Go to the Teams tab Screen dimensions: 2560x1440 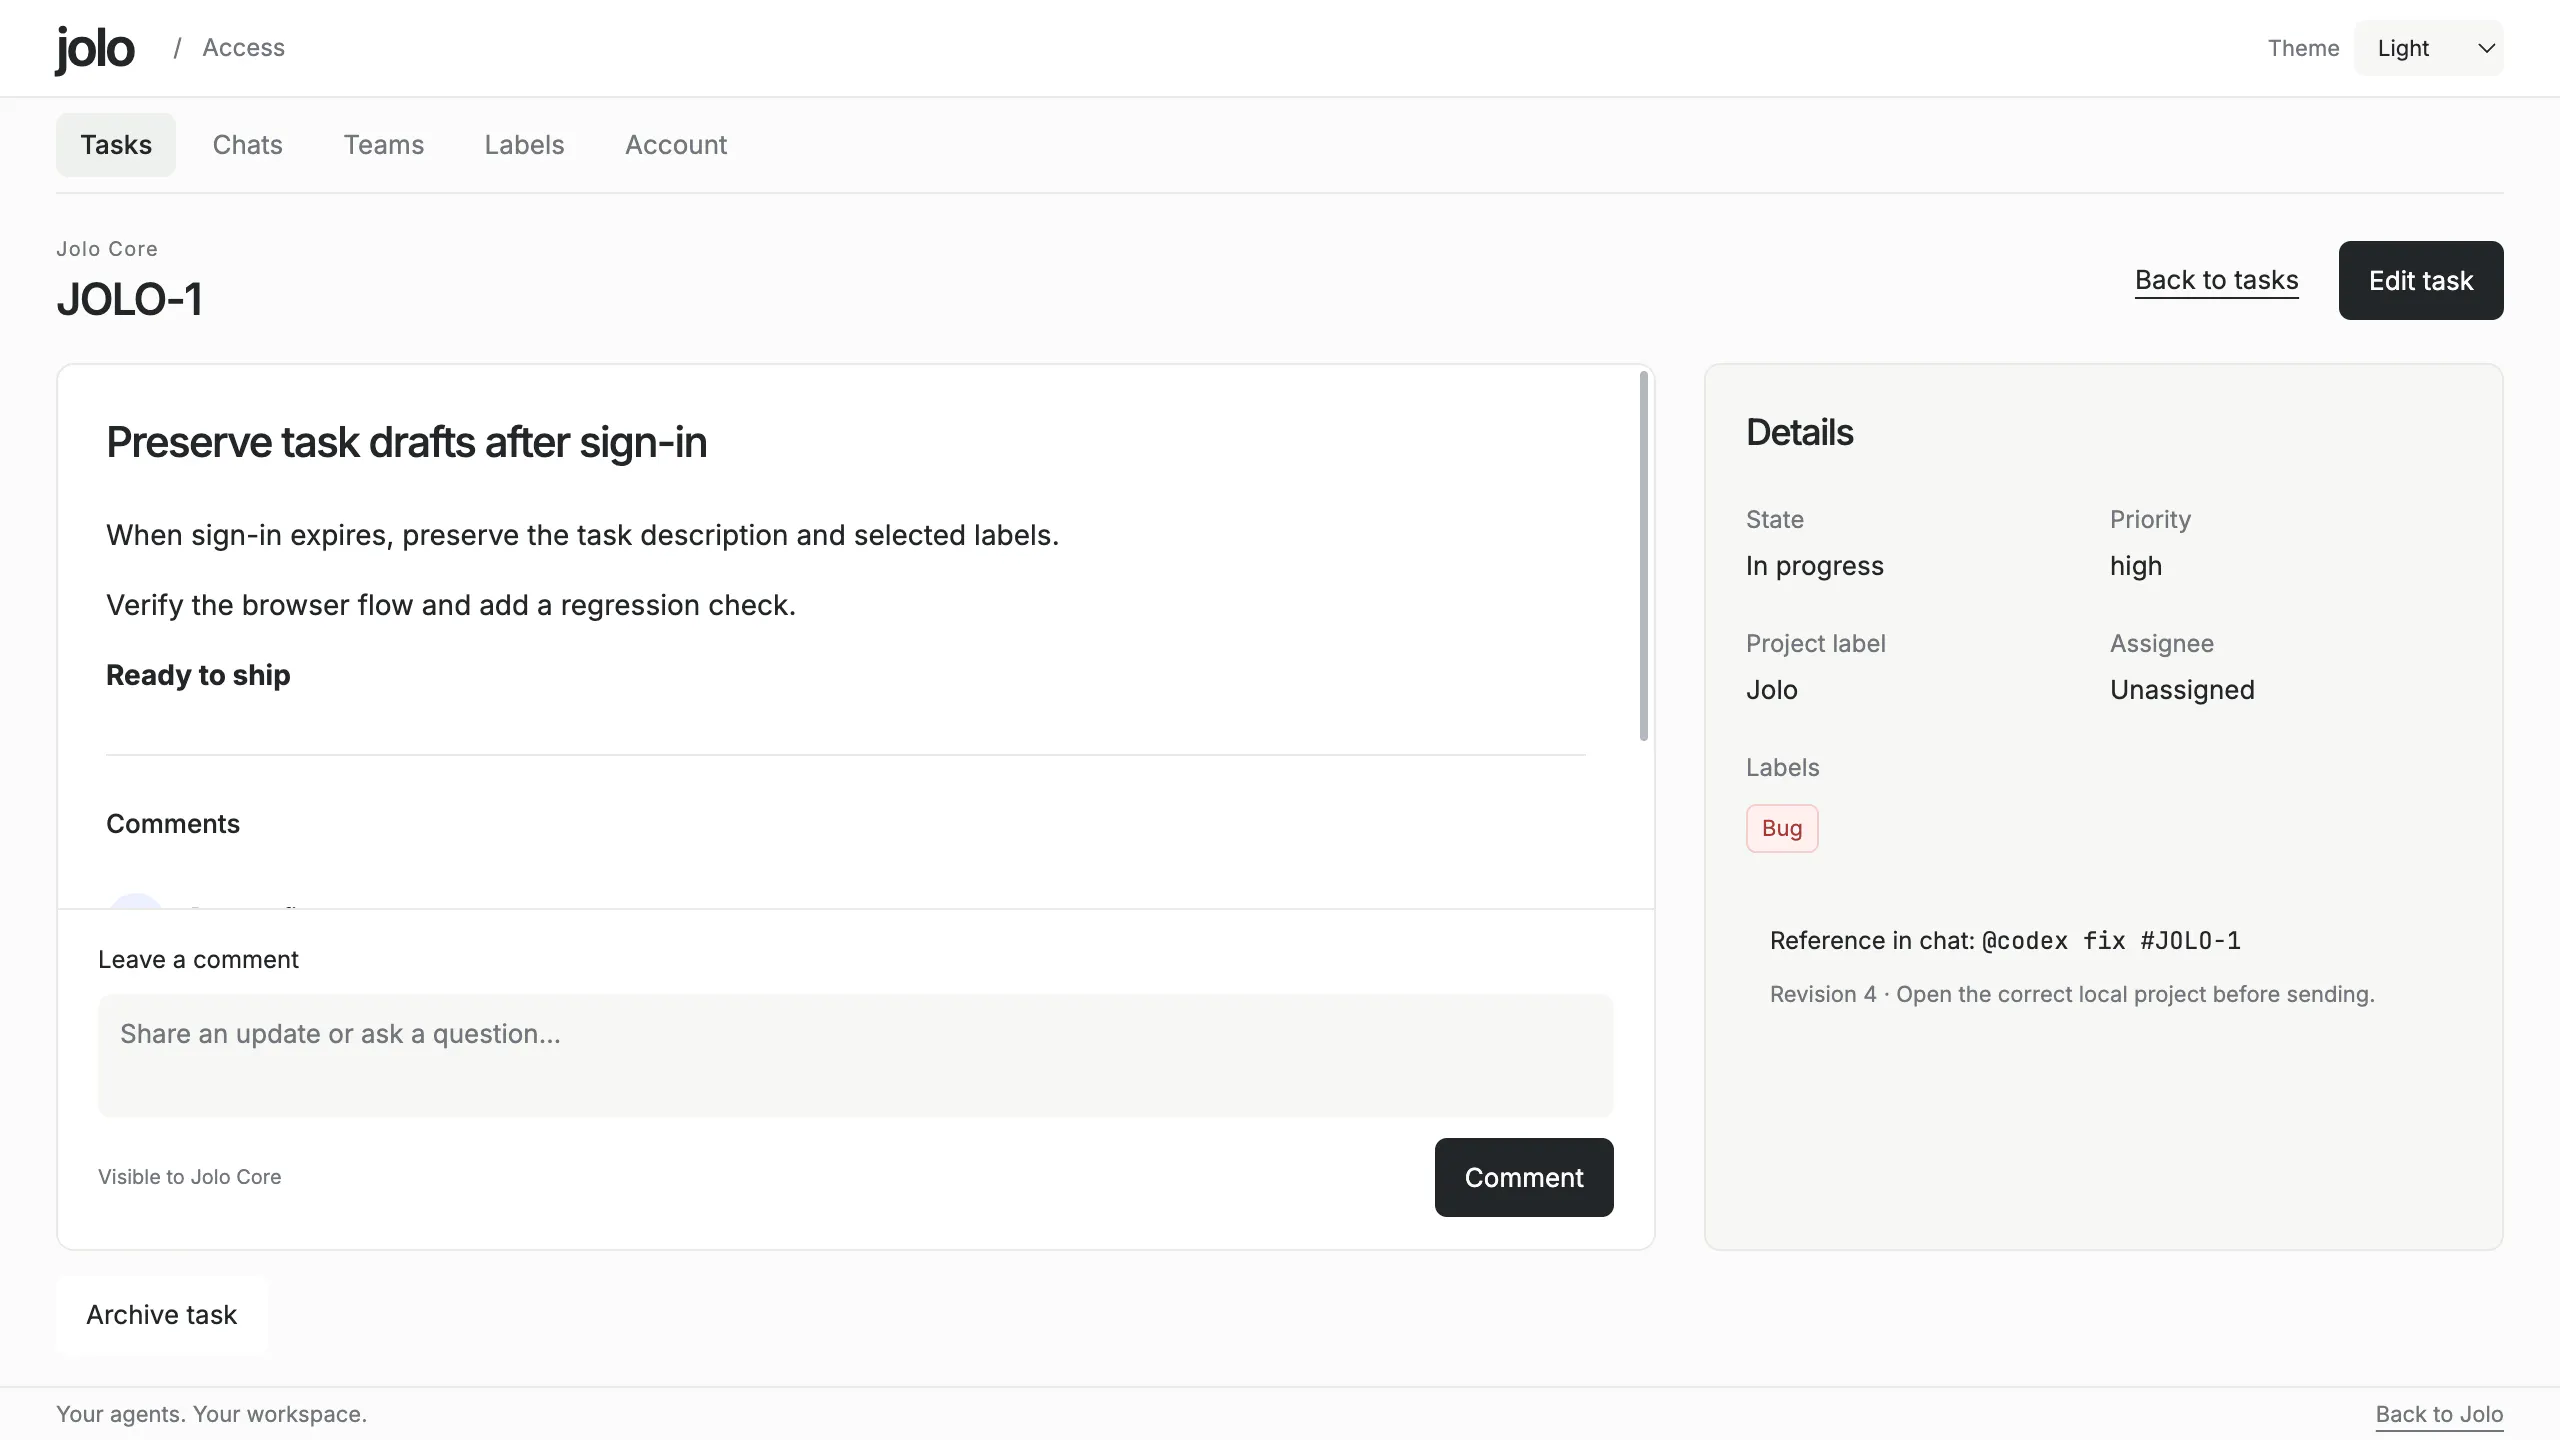coord(384,145)
